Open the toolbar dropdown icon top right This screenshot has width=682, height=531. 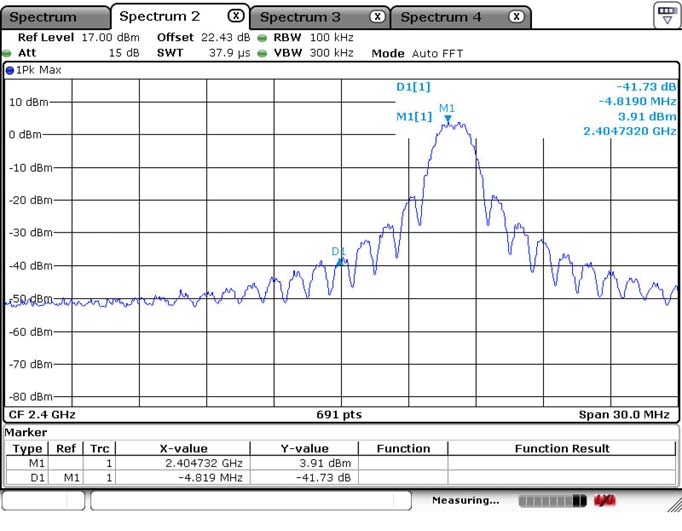[667, 15]
